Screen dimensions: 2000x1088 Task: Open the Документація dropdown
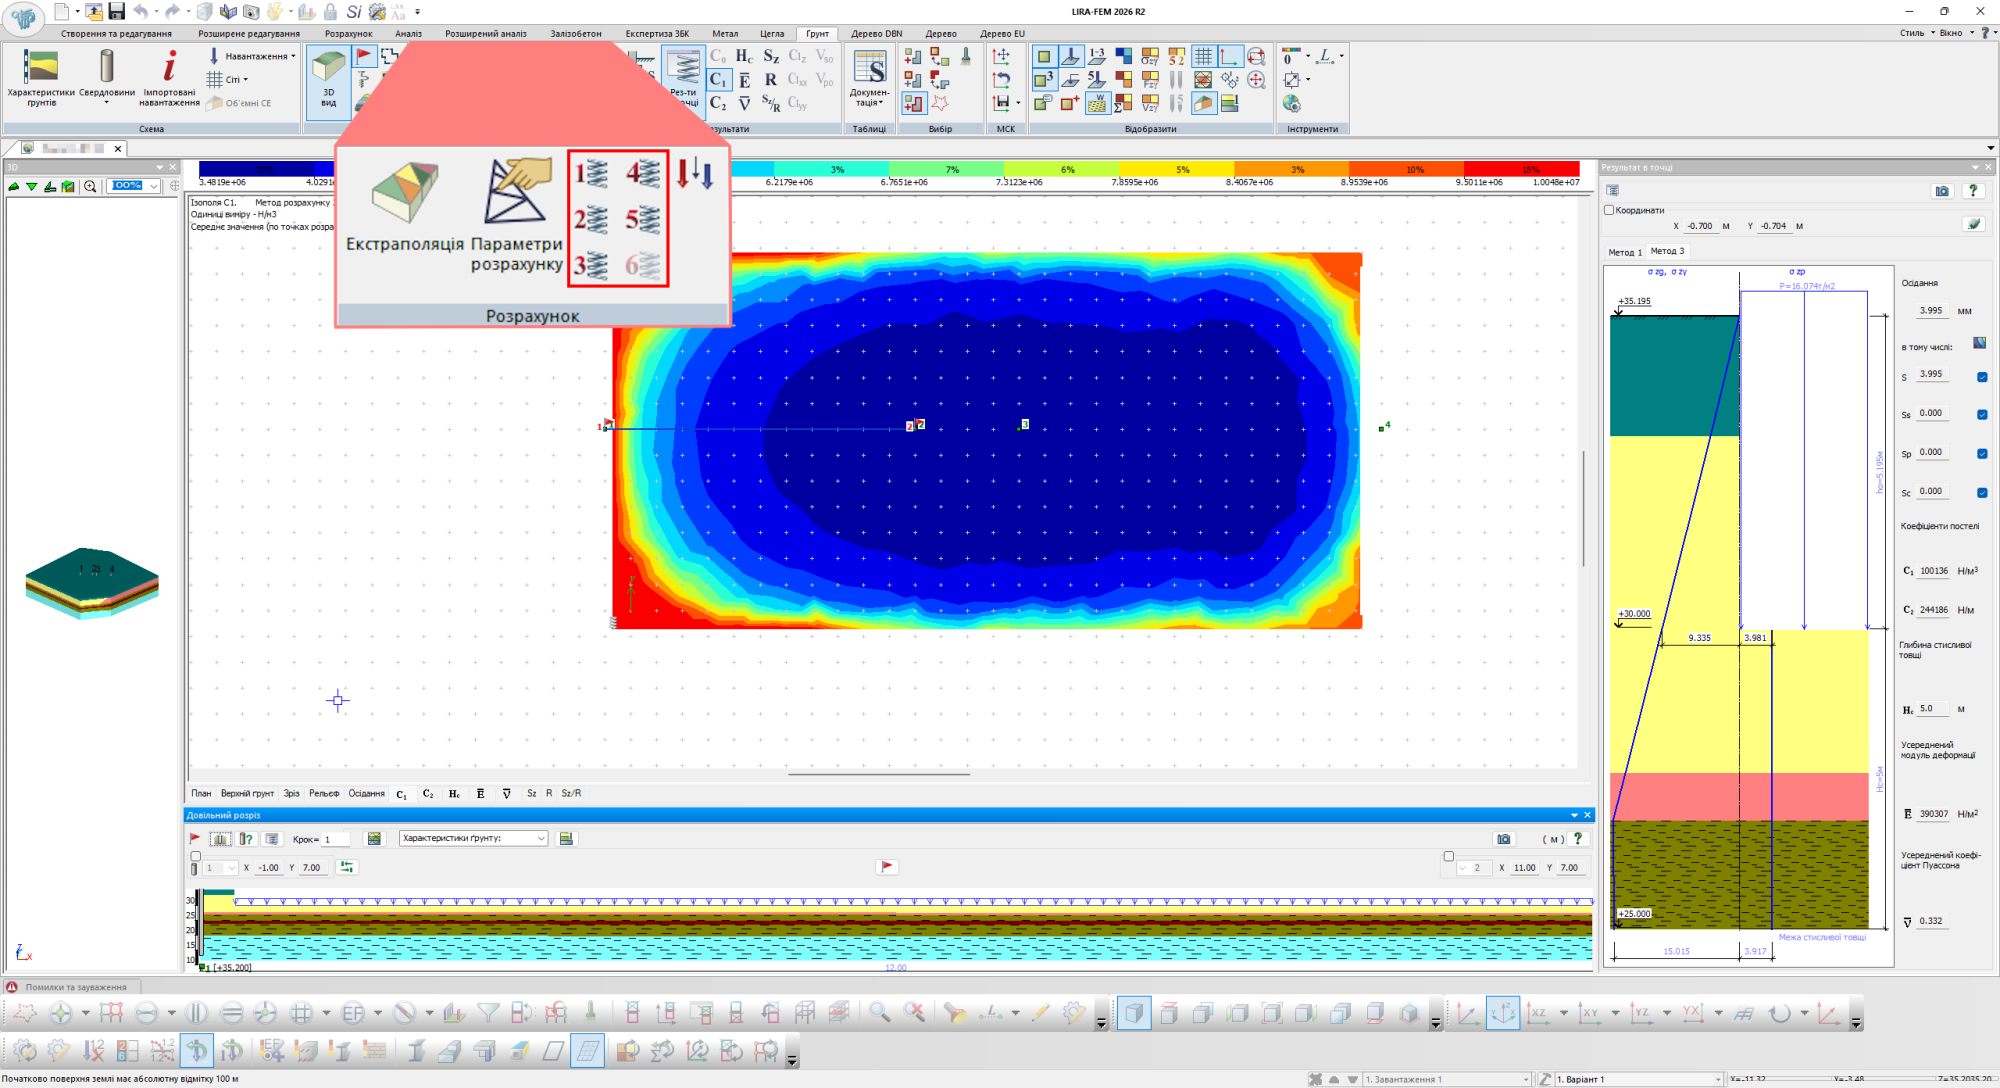(870, 78)
